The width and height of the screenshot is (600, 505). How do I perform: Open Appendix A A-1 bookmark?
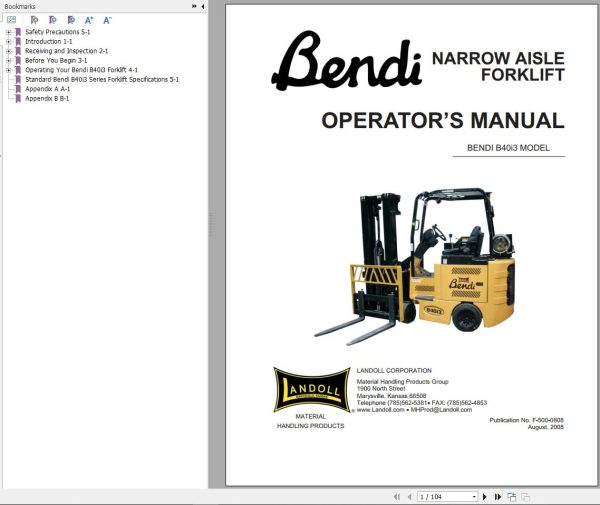[x=47, y=89]
